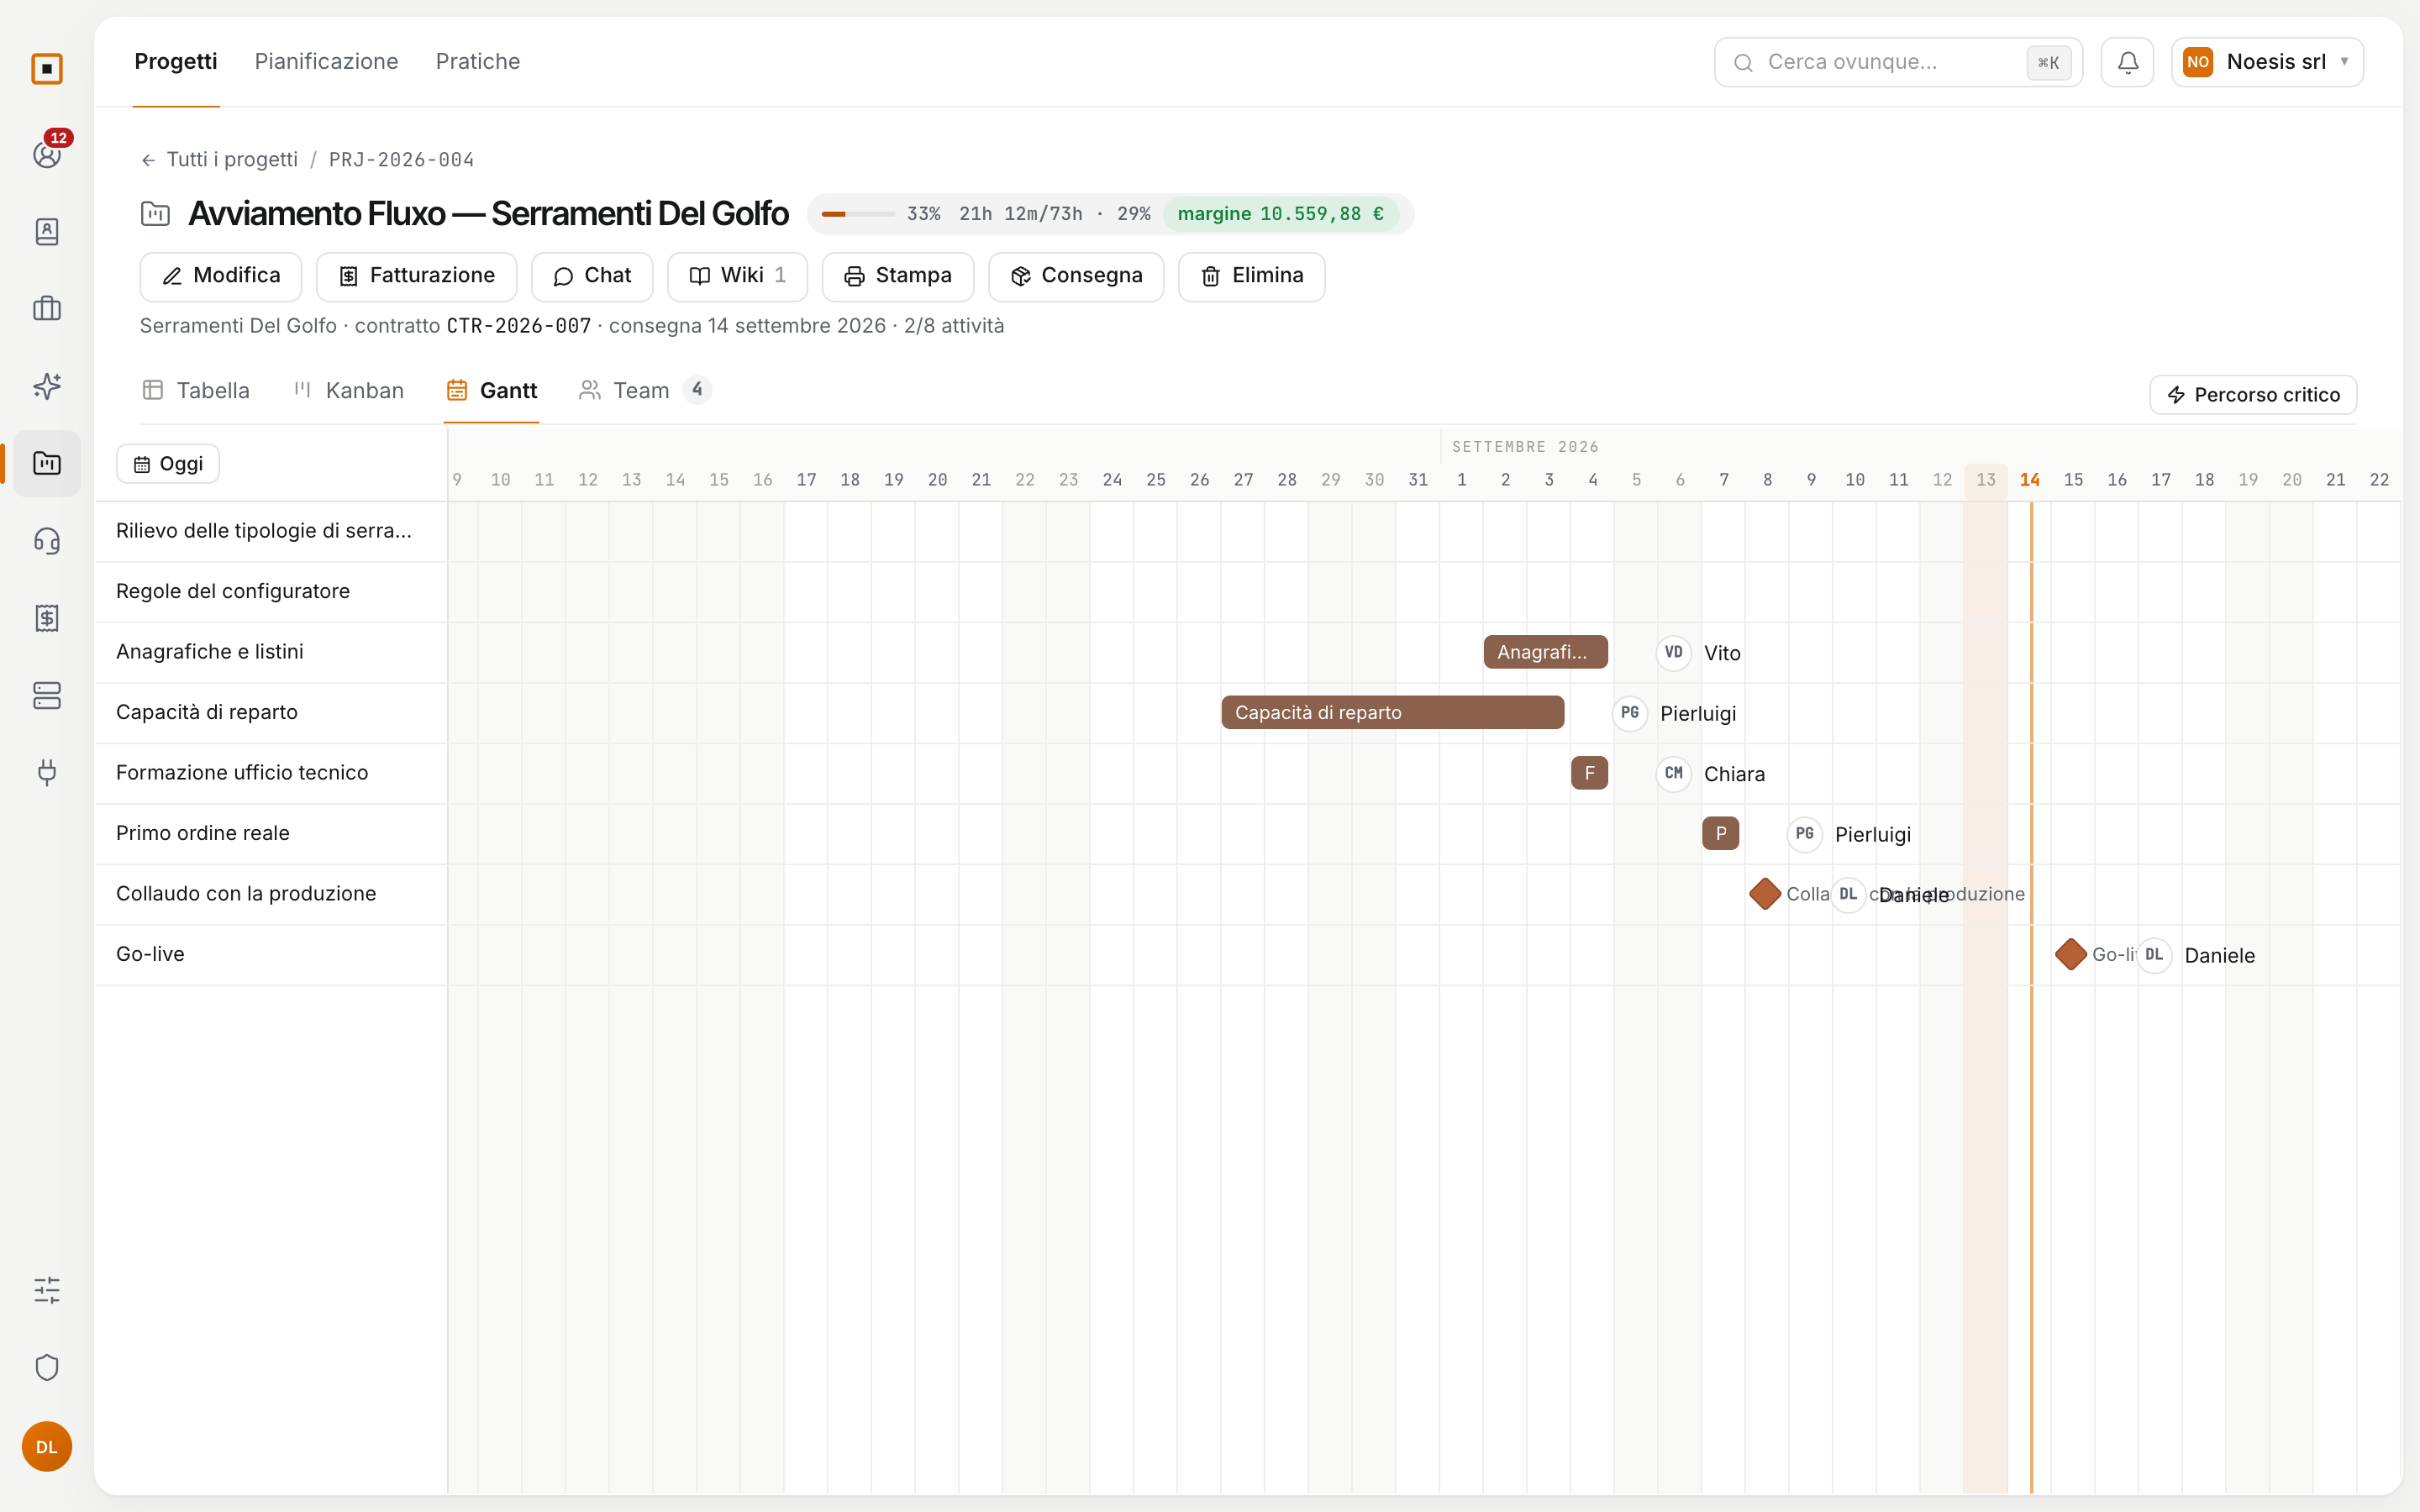Open the Tabella view tab

pyautogui.click(x=196, y=391)
